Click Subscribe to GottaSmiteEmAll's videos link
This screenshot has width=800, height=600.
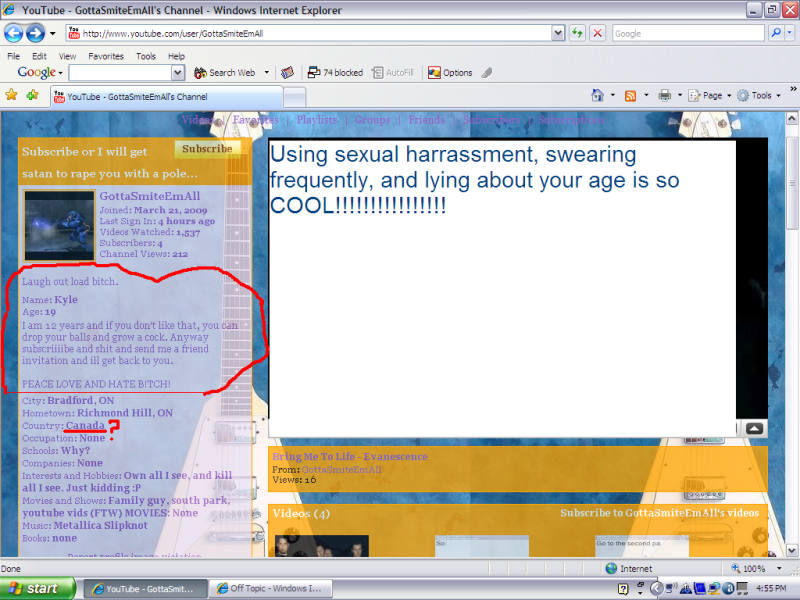coord(659,513)
